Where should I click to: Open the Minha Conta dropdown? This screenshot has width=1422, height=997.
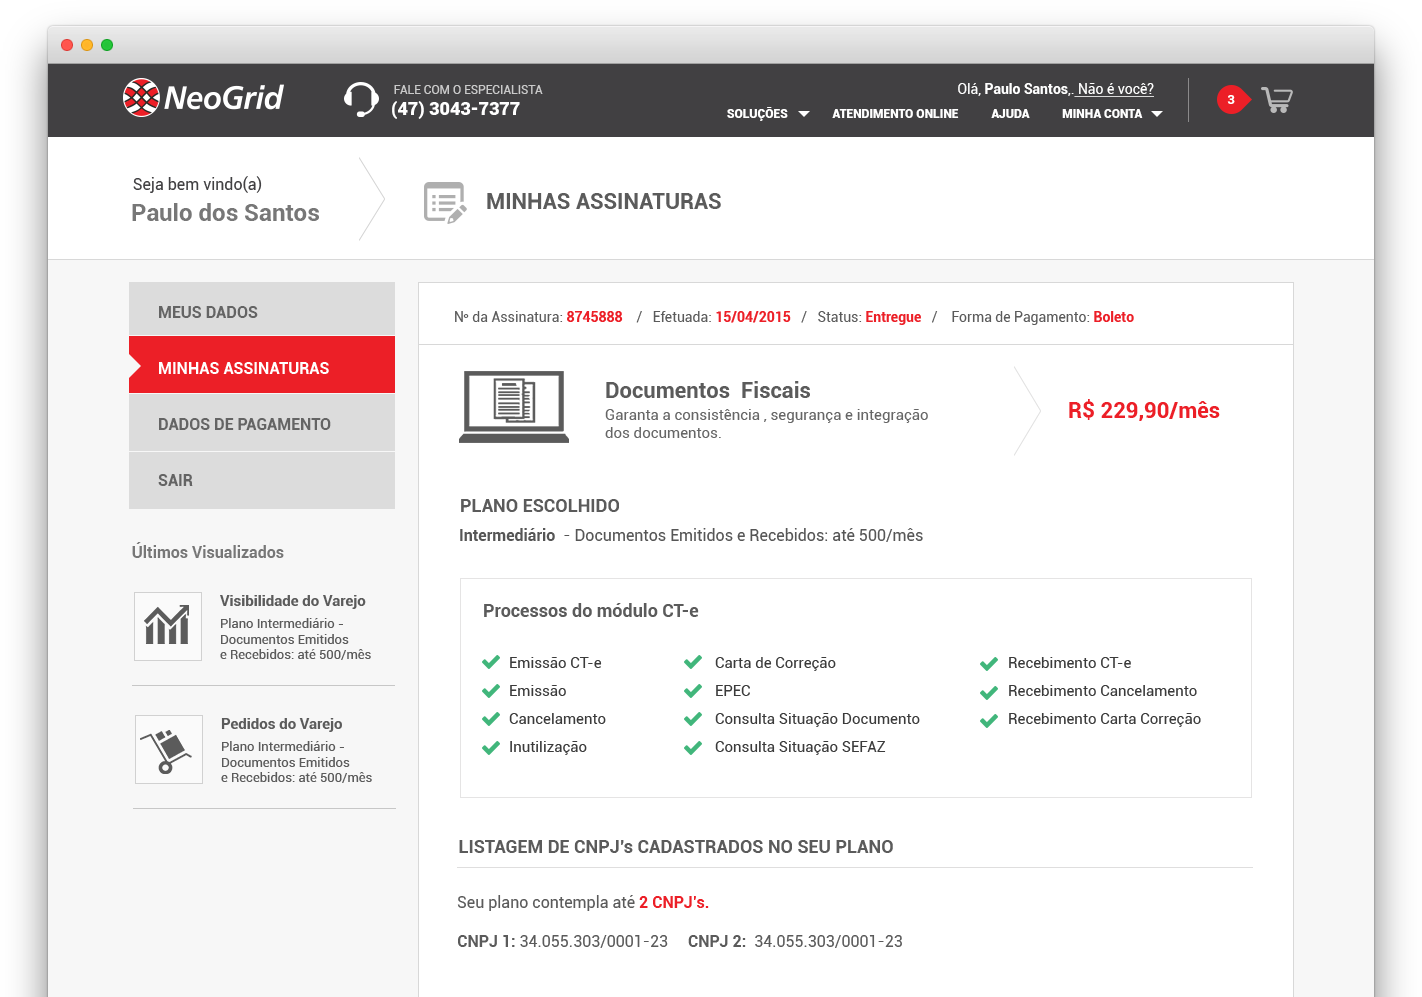[x=1110, y=113]
